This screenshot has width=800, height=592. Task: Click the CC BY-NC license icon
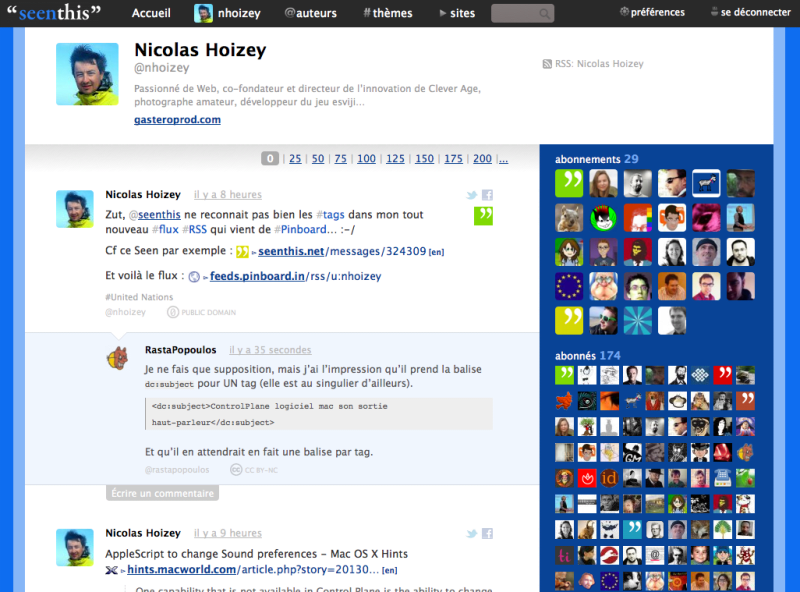[236, 470]
